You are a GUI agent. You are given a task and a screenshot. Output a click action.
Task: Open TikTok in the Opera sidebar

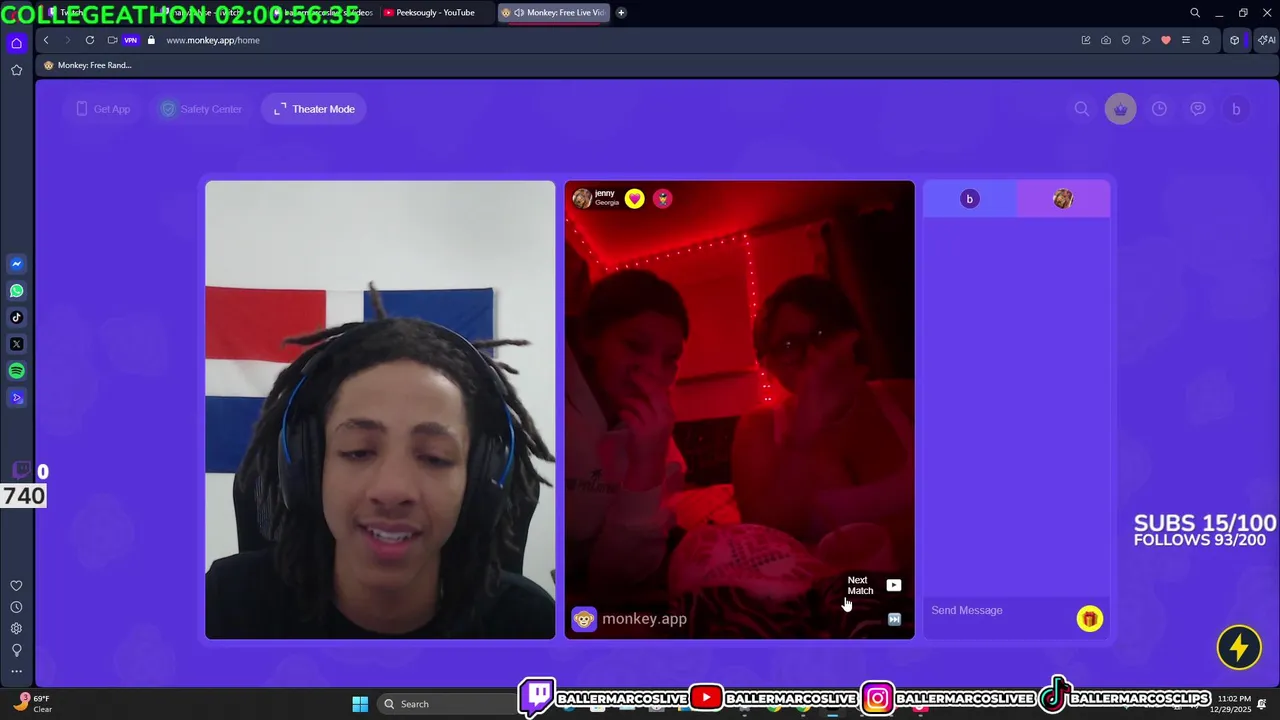16,317
